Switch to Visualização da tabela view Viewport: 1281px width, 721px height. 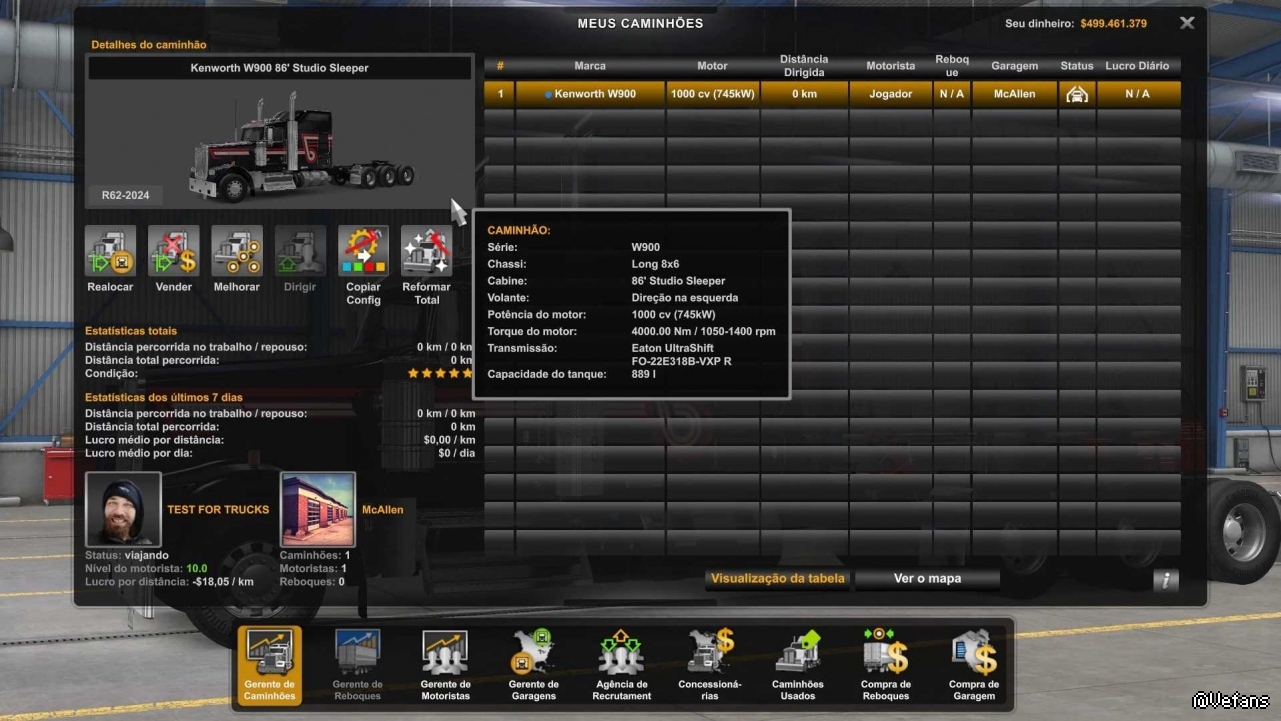point(777,579)
